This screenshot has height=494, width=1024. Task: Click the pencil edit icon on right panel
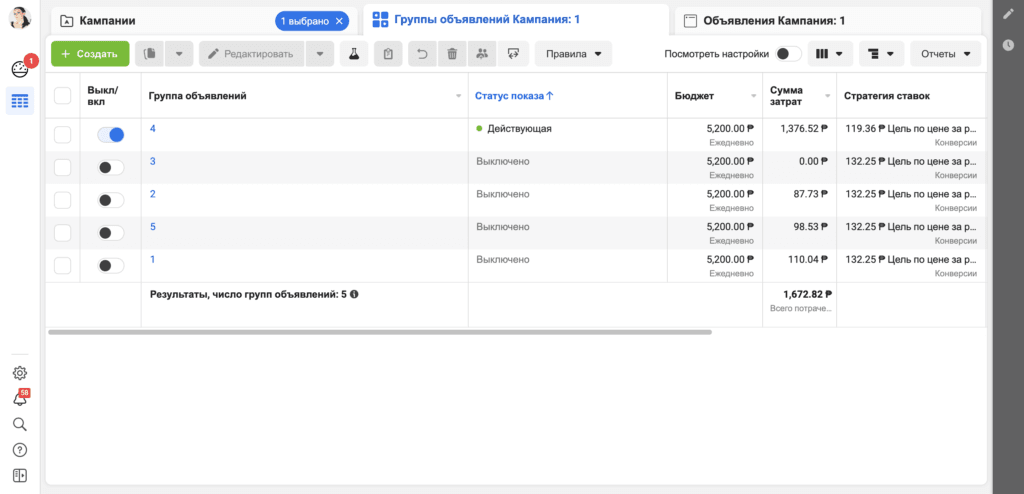1008,14
